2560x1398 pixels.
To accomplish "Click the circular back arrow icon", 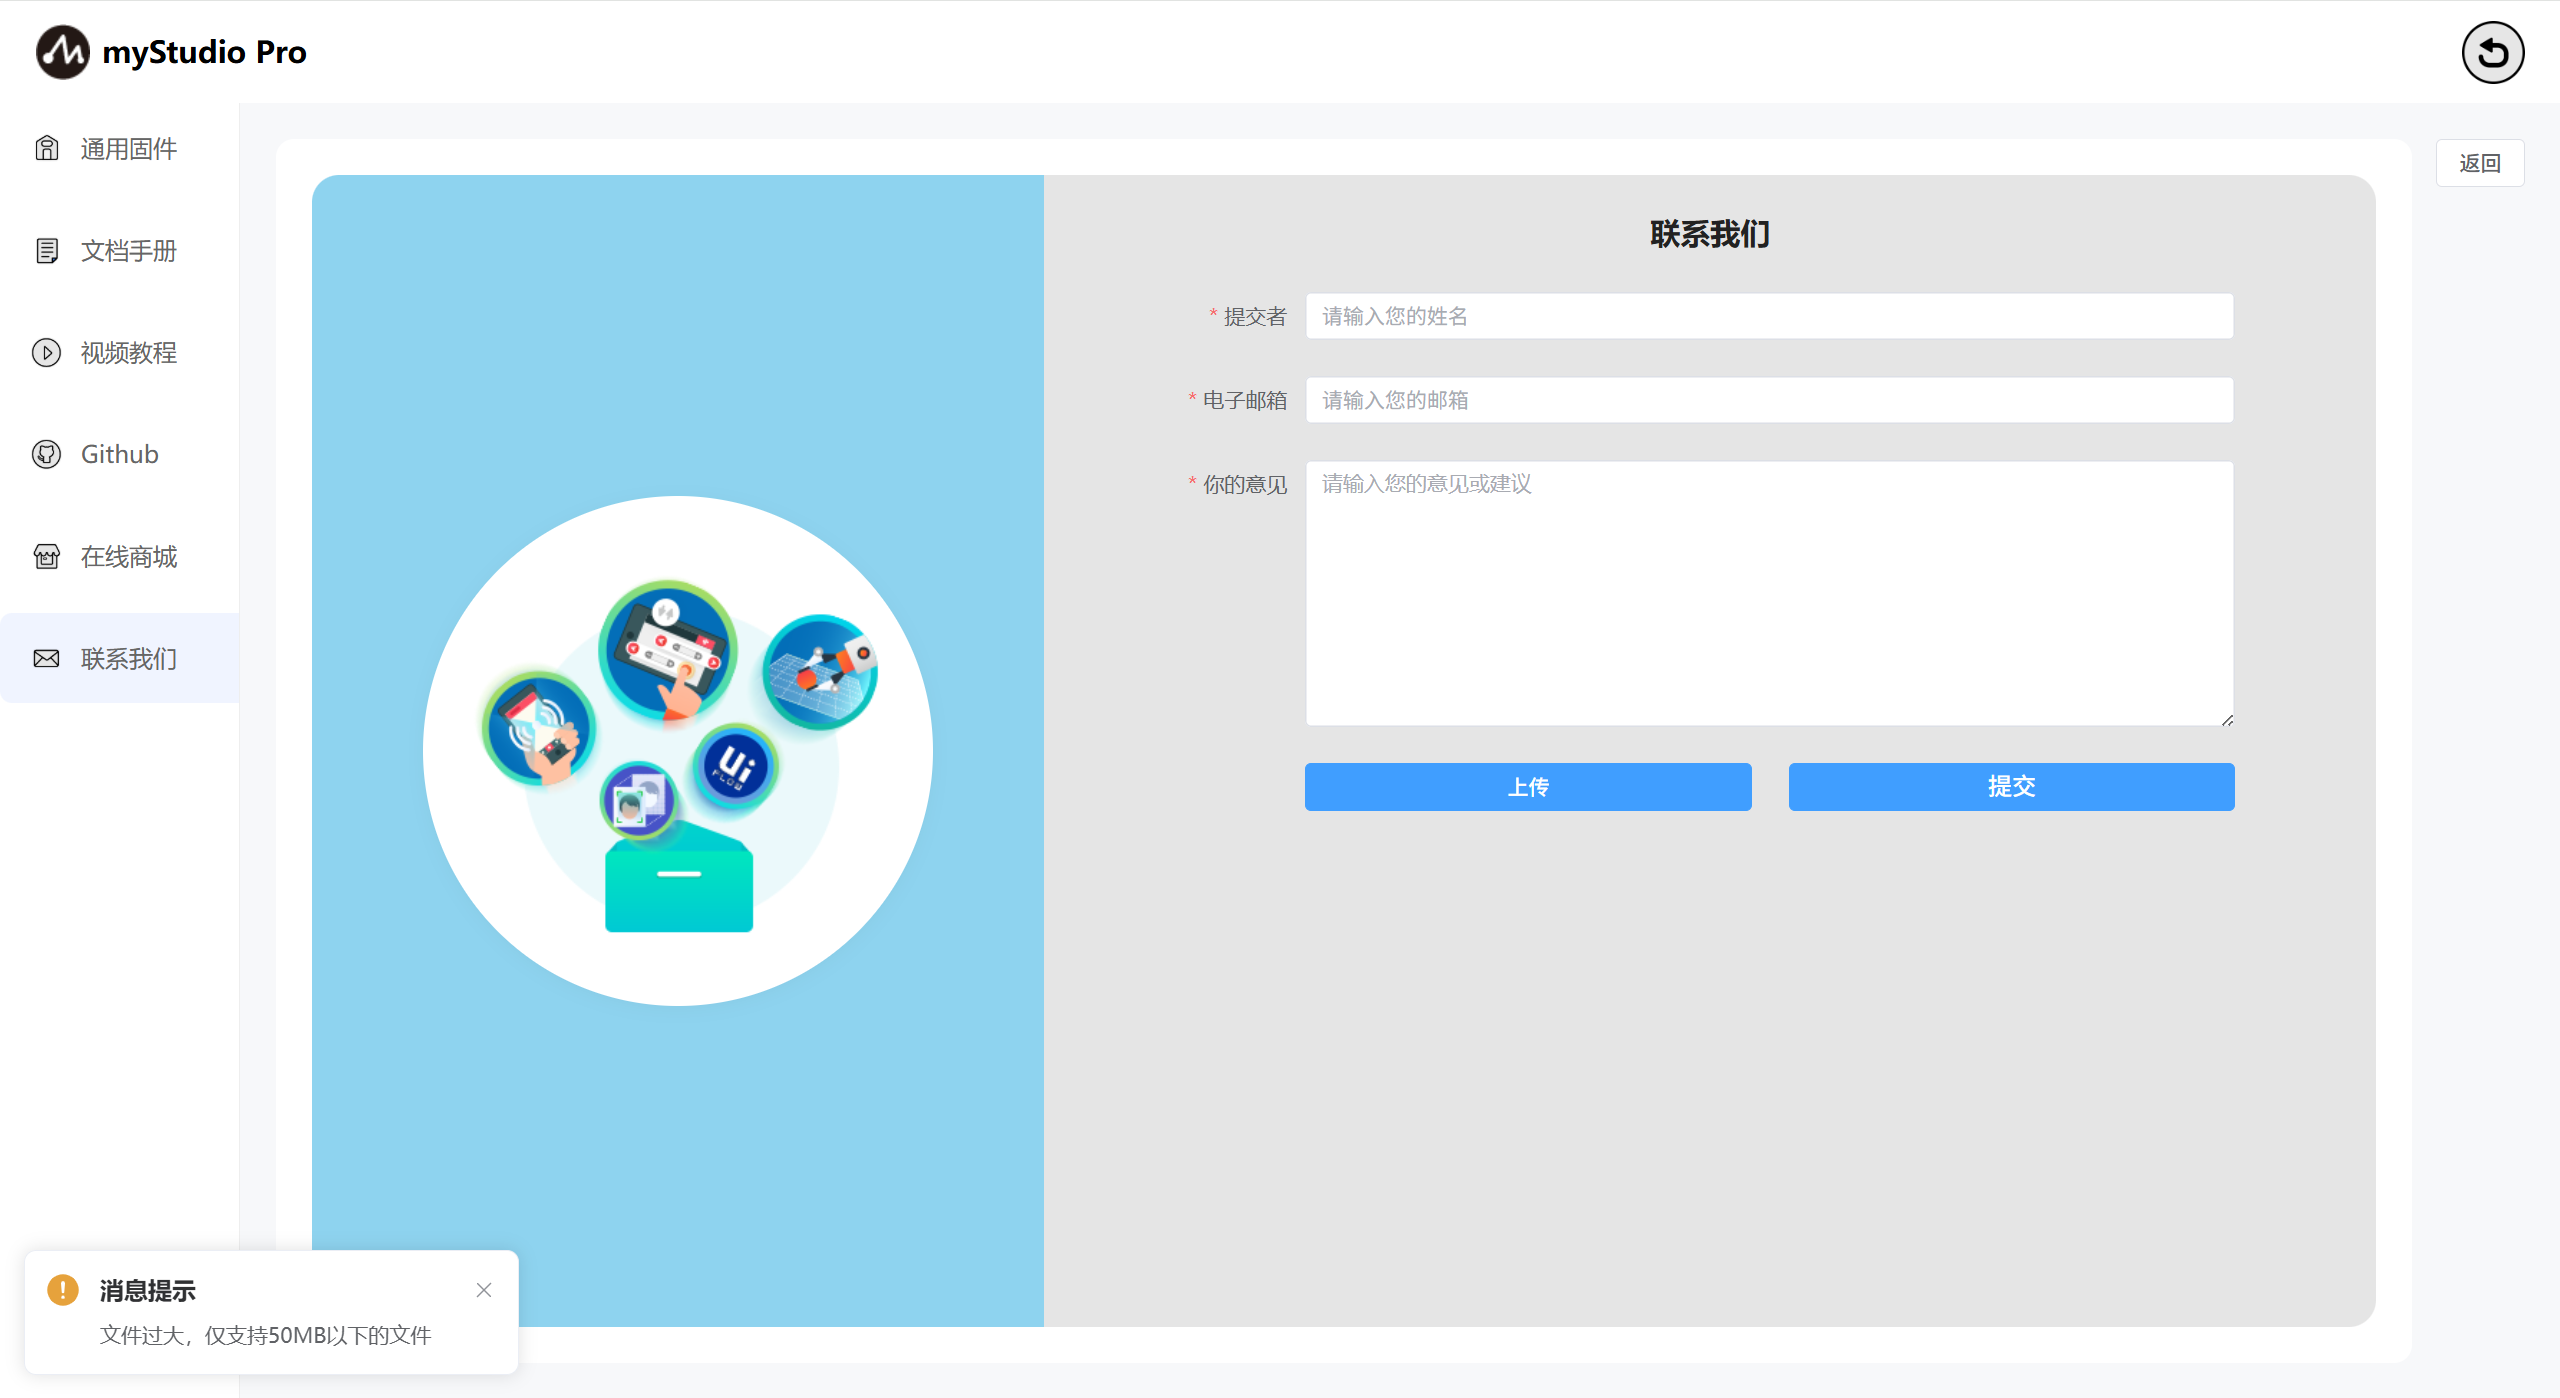I will point(2492,52).
